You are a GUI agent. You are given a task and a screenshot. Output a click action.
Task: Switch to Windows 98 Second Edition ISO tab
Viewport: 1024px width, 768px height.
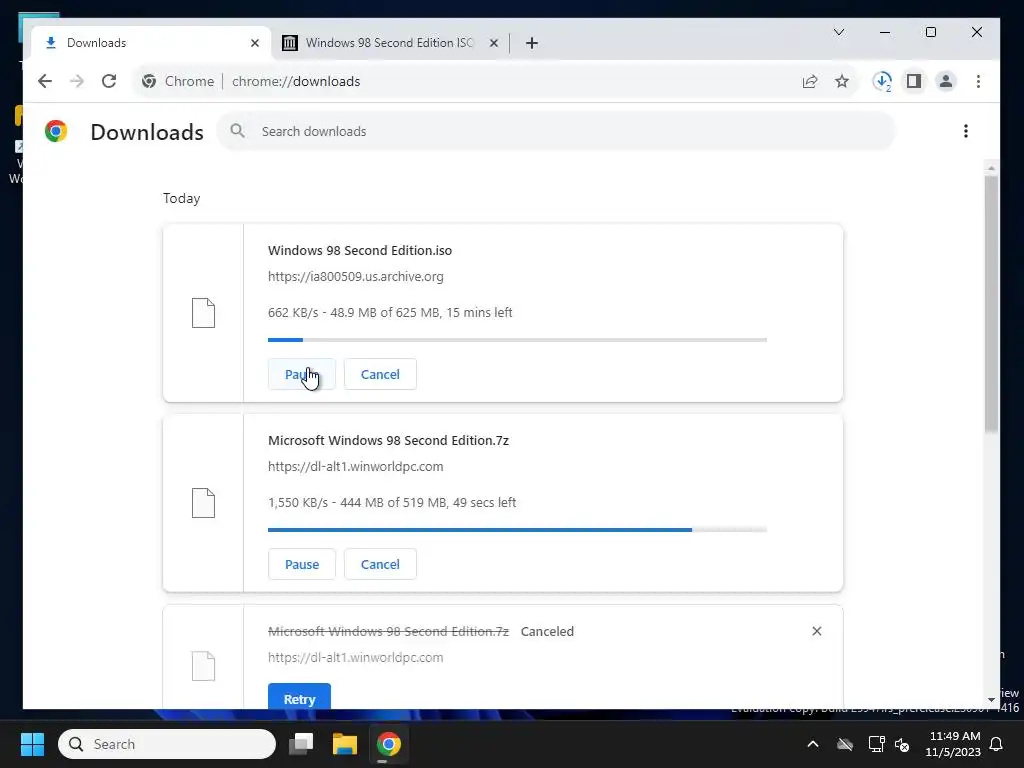(x=389, y=43)
